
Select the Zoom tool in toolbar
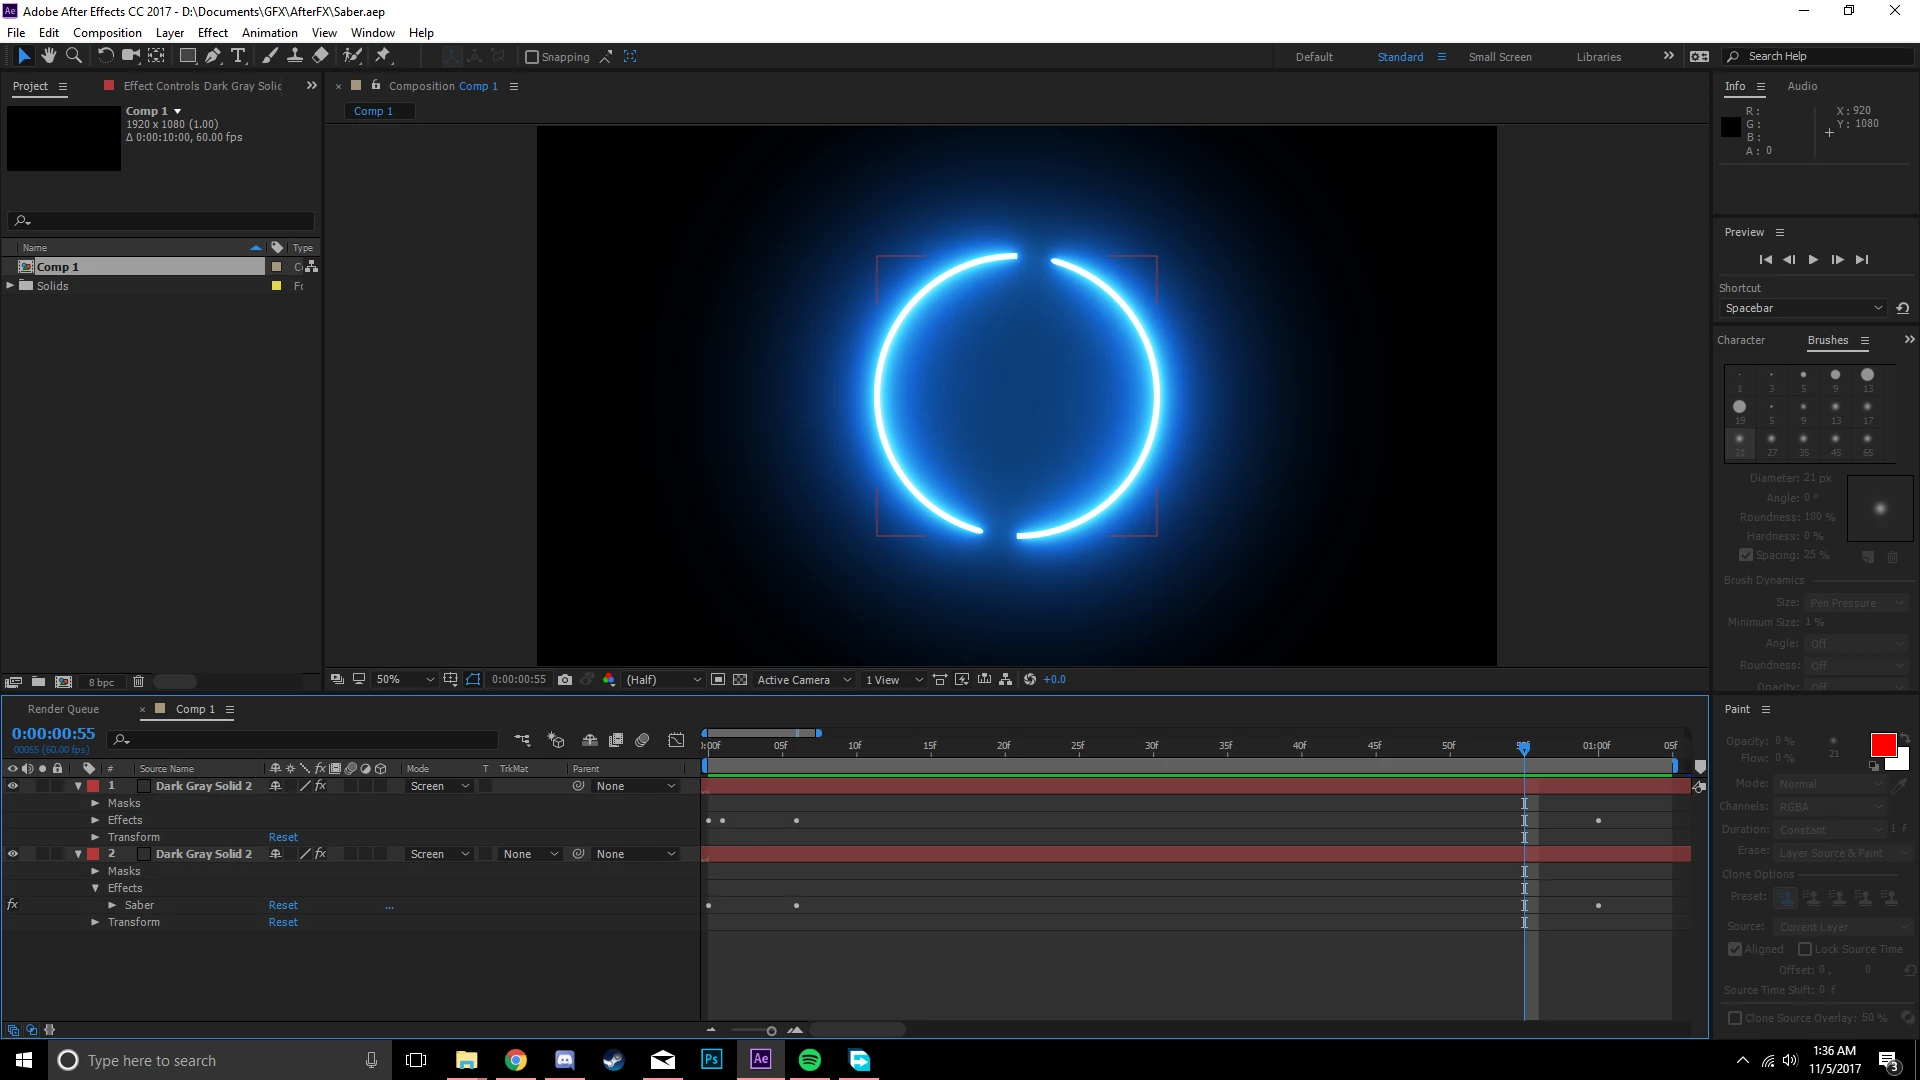click(x=73, y=56)
